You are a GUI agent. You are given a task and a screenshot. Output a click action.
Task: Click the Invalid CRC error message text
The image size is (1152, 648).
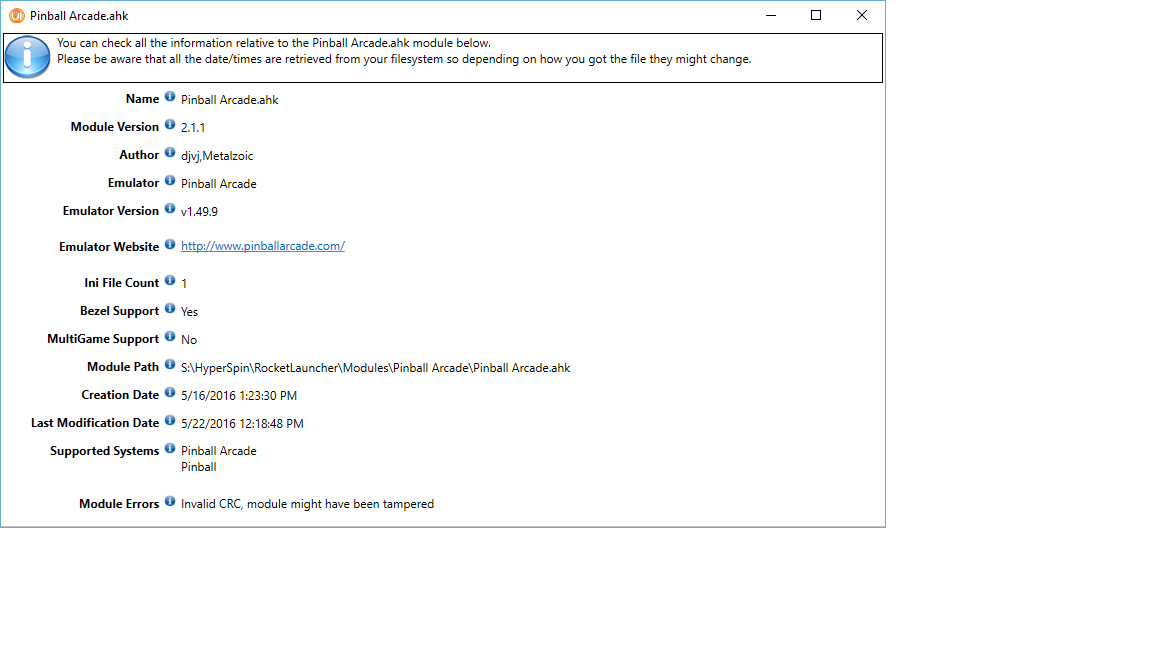click(307, 504)
